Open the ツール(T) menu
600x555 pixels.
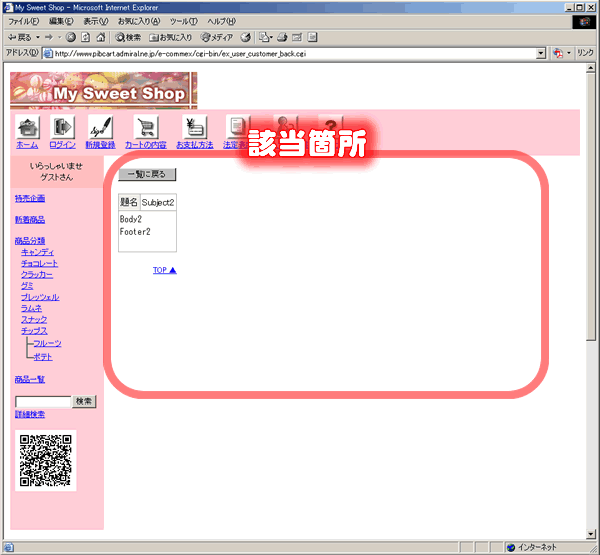184,21
